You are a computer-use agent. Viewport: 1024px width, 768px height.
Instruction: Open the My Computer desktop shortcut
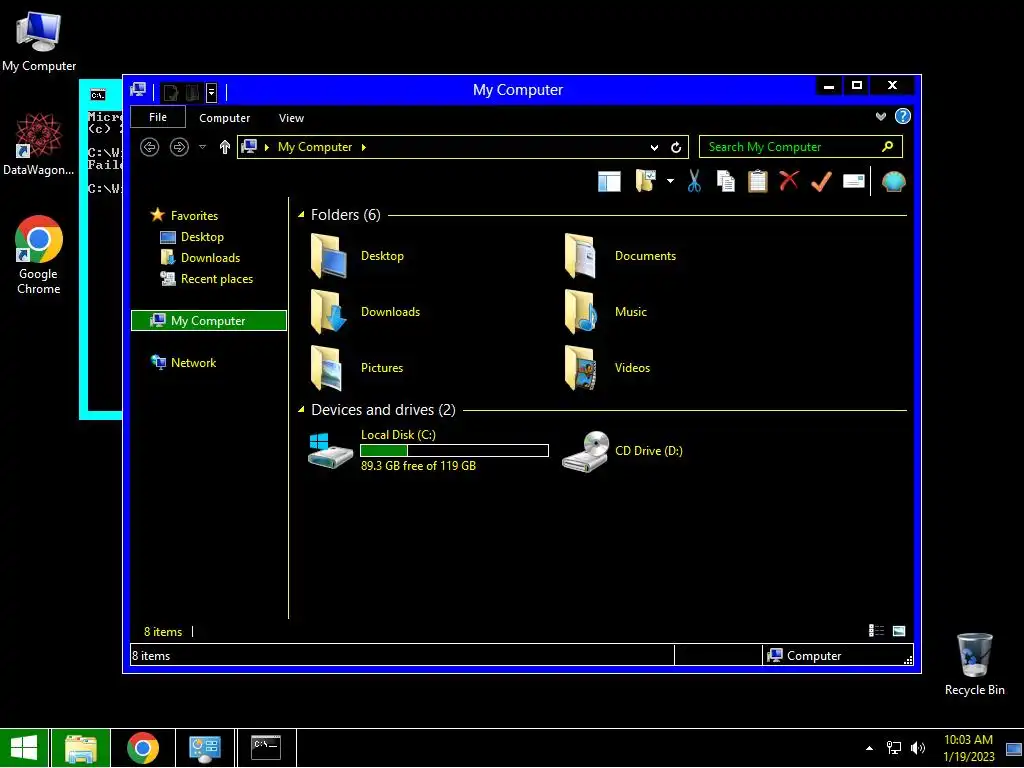tap(39, 40)
